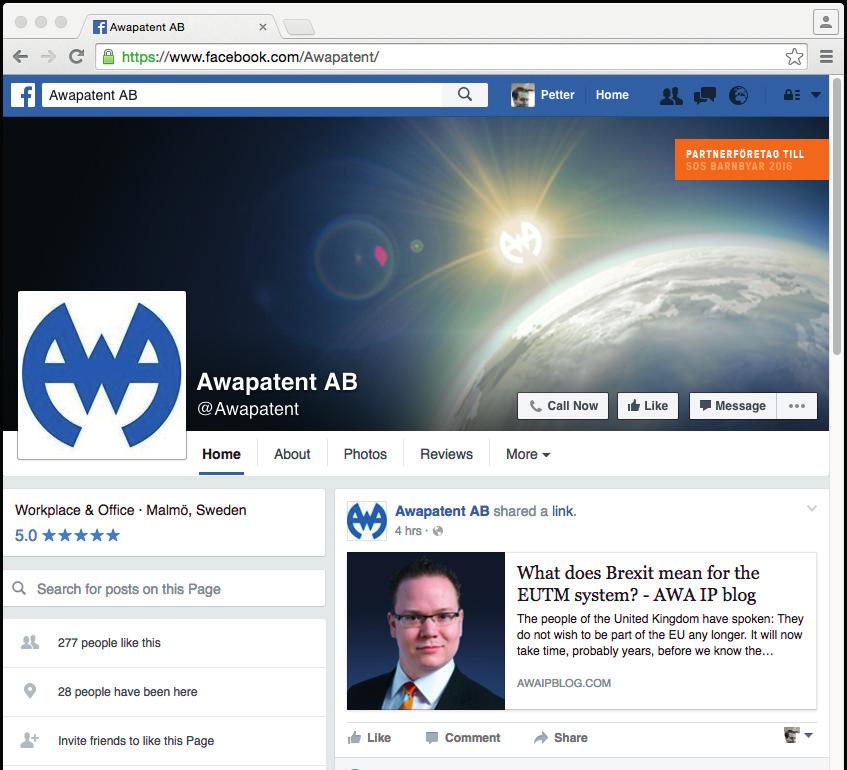The image size is (847, 770).
Task: Open the privacy shortcuts lock icon
Action: [791, 95]
